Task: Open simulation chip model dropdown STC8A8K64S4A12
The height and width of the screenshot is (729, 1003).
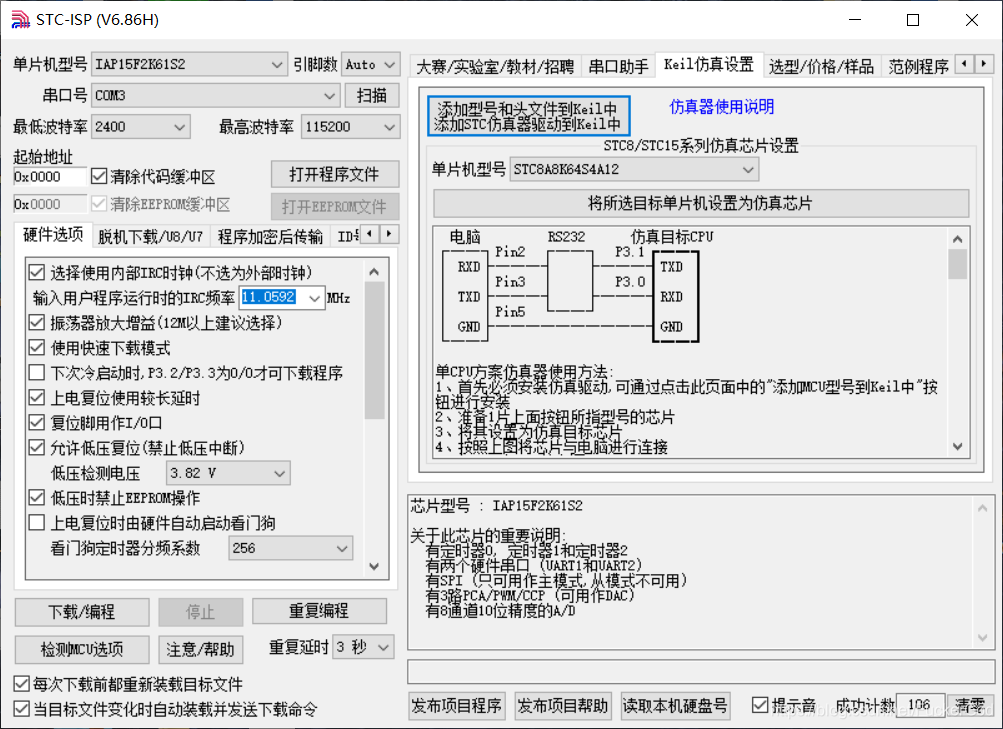Action: 634,169
